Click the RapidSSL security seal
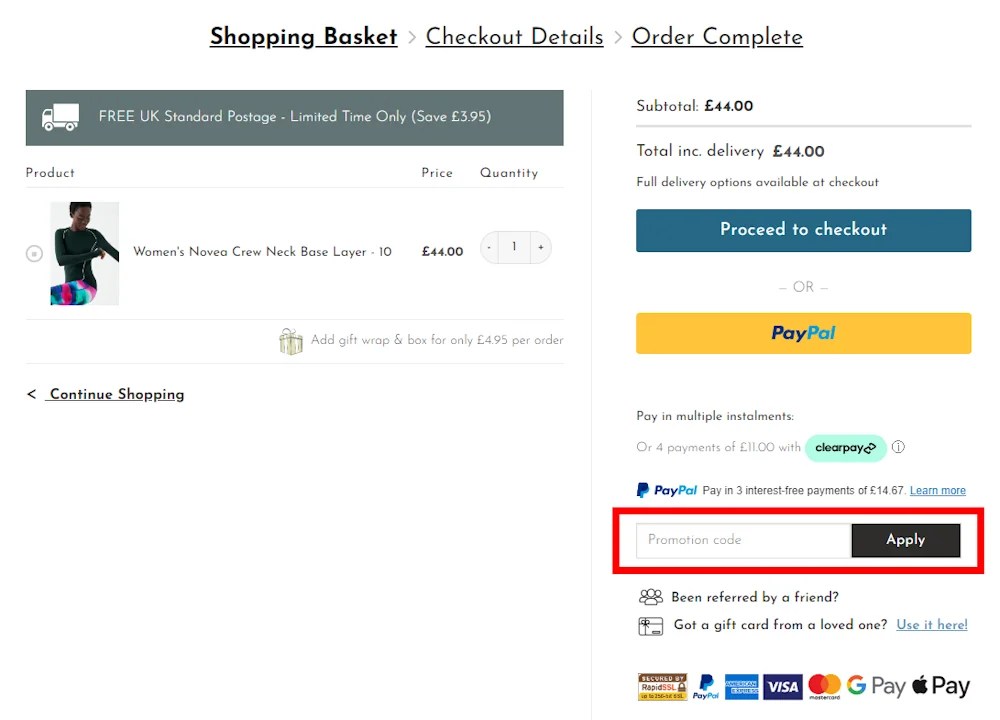Screen dimensions: 1000x720 coord(663,686)
